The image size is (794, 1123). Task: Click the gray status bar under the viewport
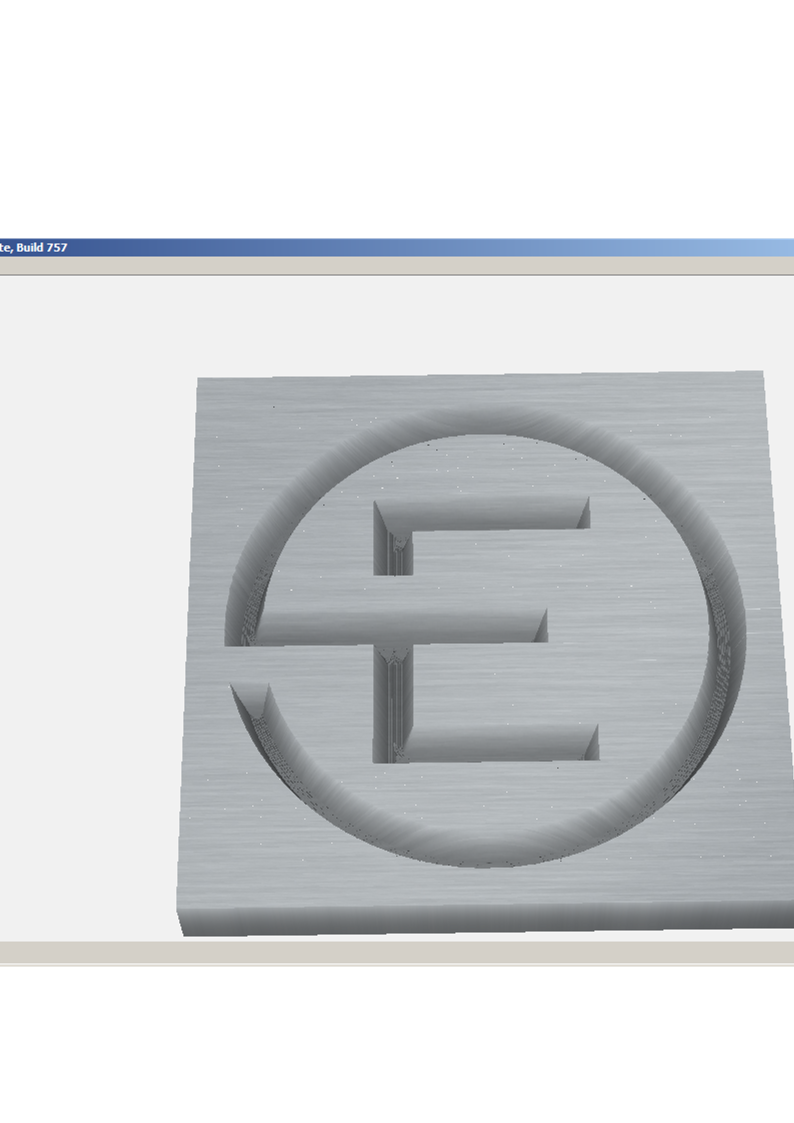[400, 953]
